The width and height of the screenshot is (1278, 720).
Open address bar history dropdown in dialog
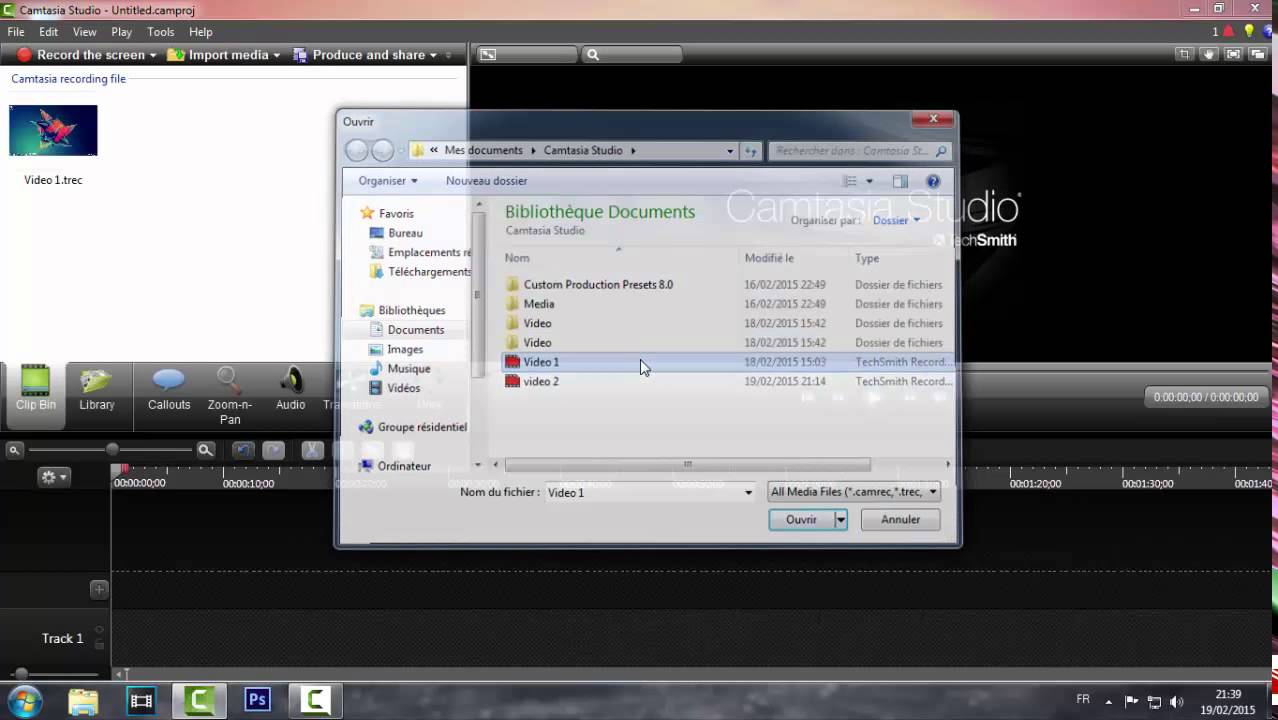tap(730, 151)
